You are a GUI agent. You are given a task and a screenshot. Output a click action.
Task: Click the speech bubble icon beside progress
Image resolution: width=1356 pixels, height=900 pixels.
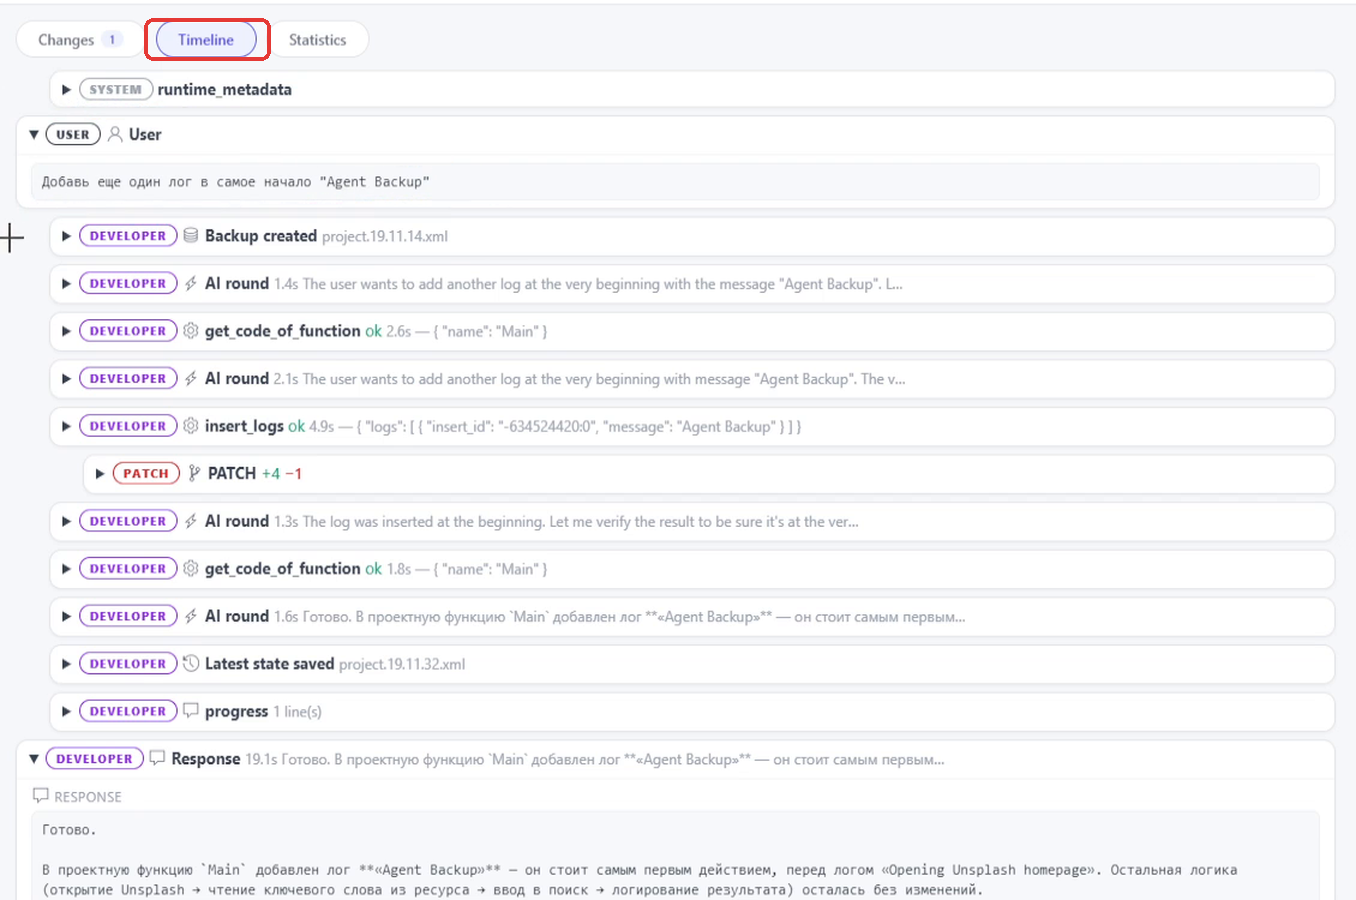coord(191,711)
